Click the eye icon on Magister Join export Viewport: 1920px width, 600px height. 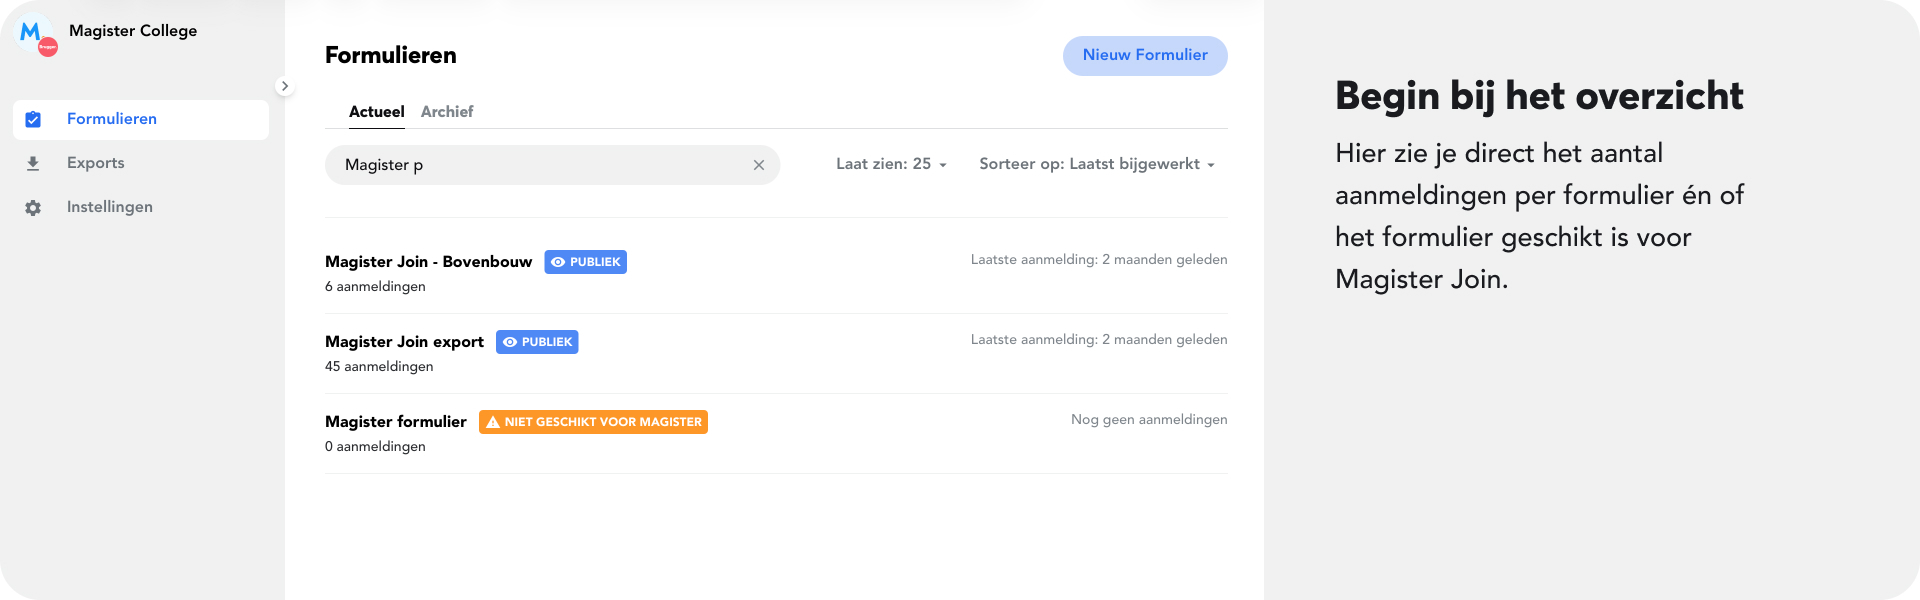pyautogui.click(x=510, y=342)
